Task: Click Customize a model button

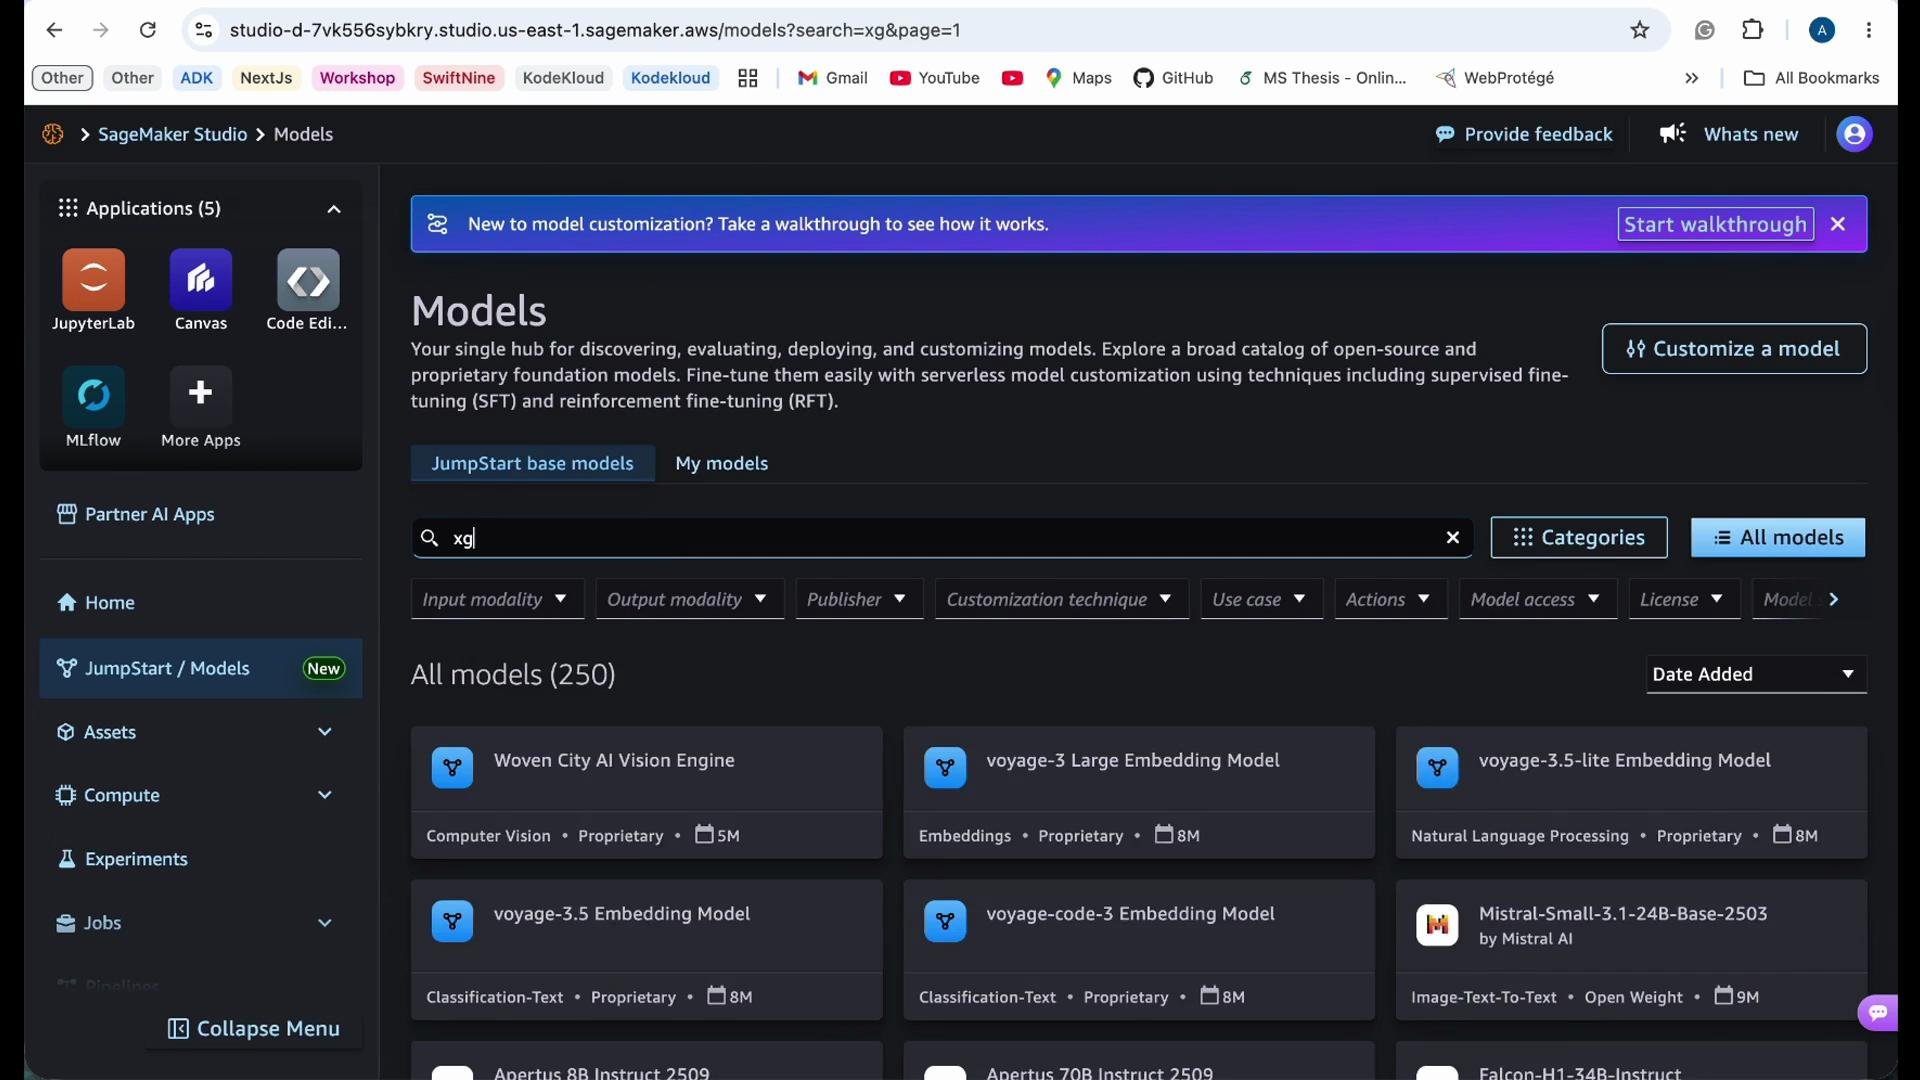Action: pyautogui.click(x=1734, y=349)
